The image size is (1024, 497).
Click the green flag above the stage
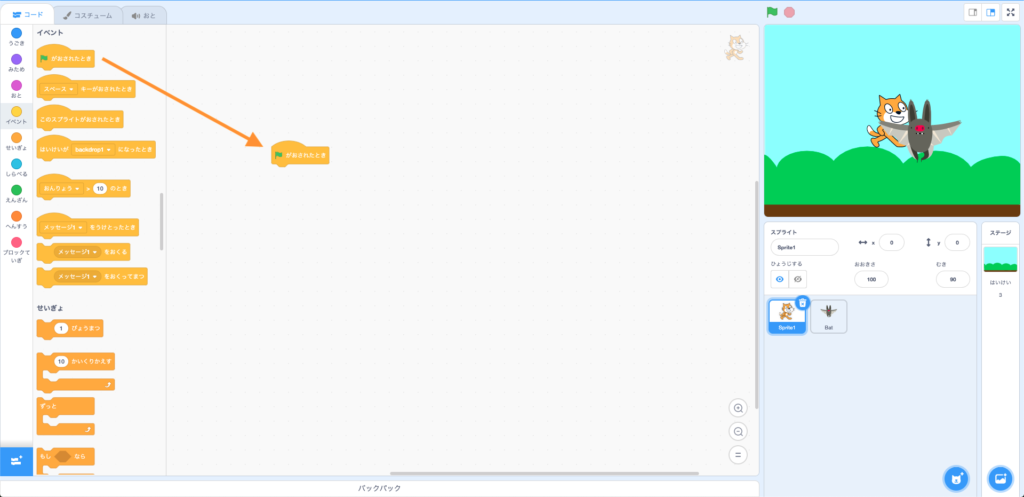coord(772,12)
